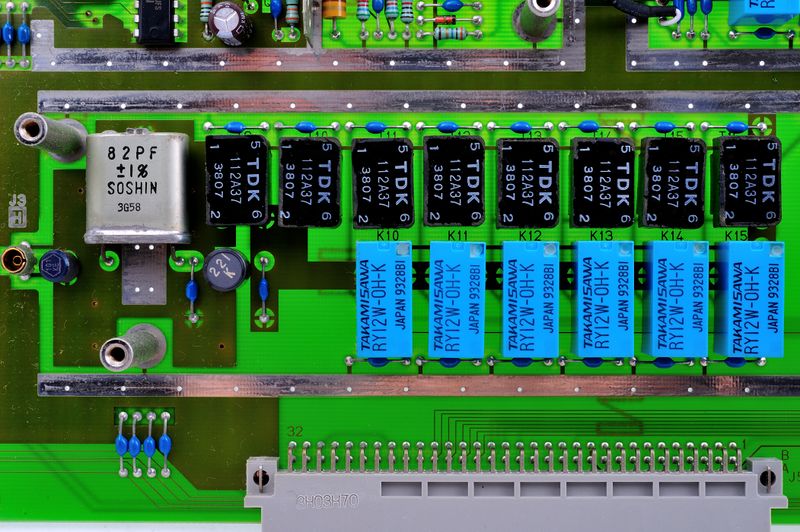
Task: Select the blue relay marked K14
Action: [x=677, y=300]
